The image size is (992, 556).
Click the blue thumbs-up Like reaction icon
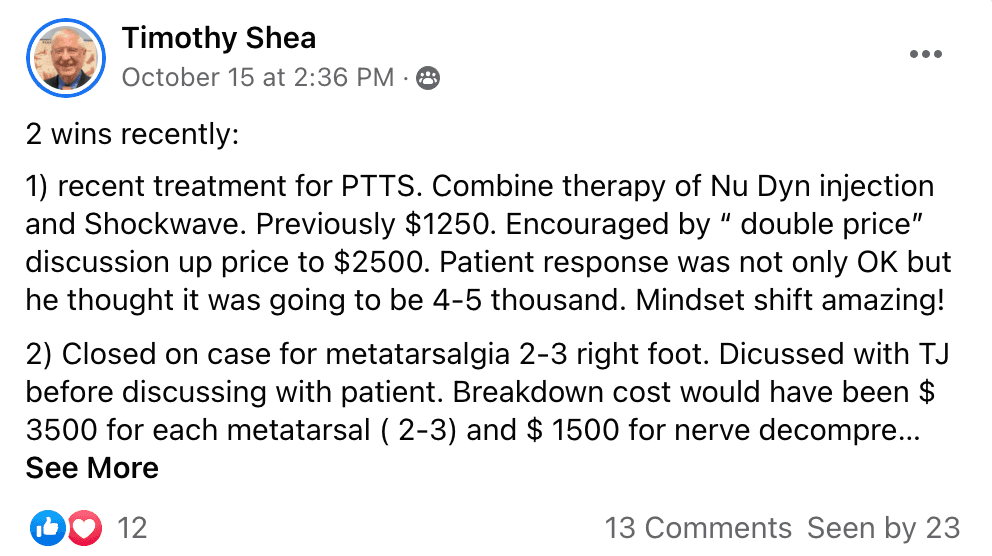coord(47,528)
